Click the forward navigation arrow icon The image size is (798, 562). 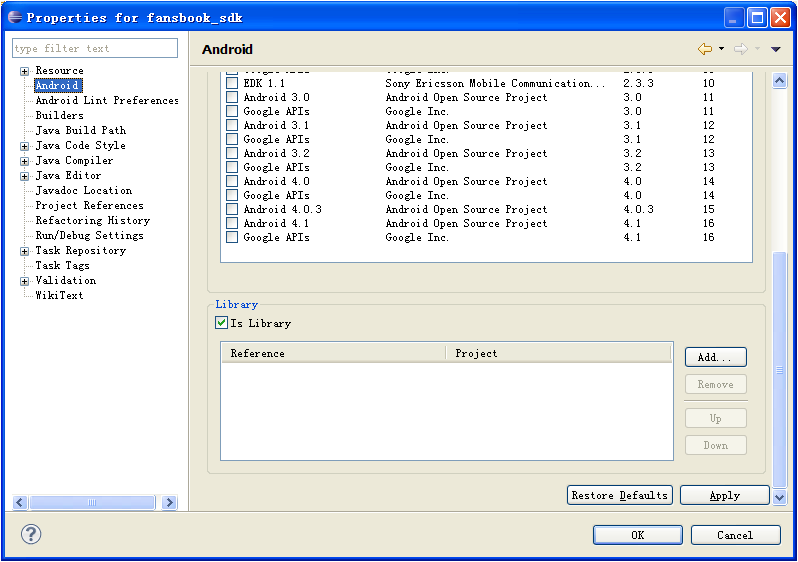[741, 49]
